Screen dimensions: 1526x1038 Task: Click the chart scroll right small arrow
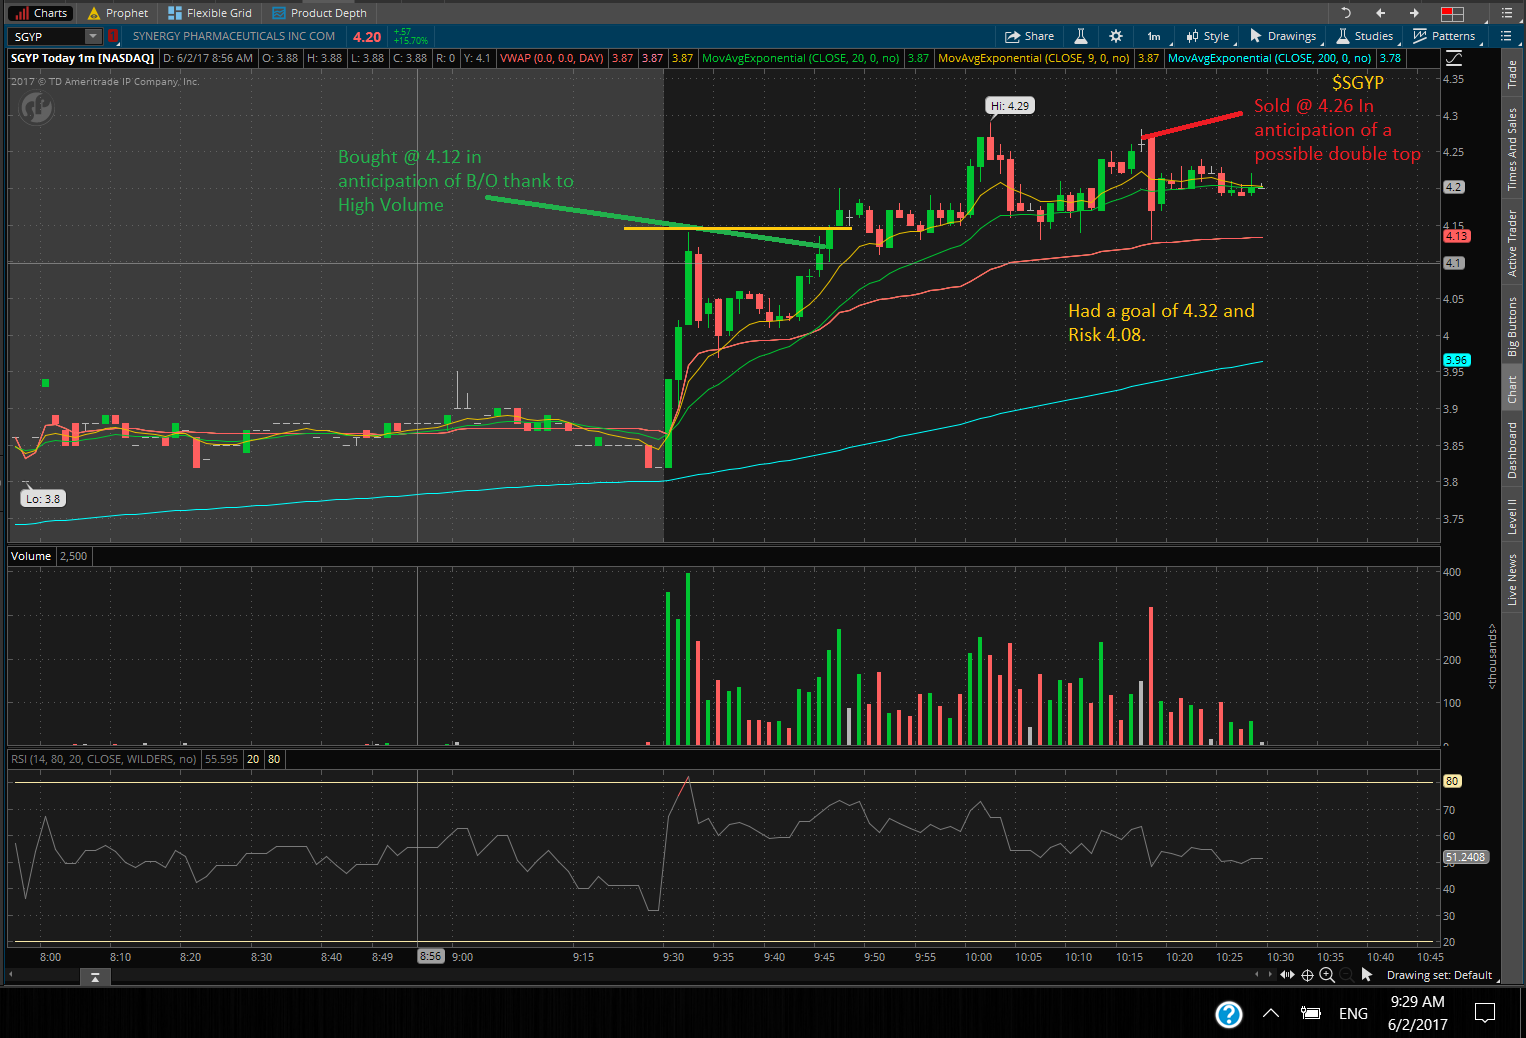point(1270,975)
